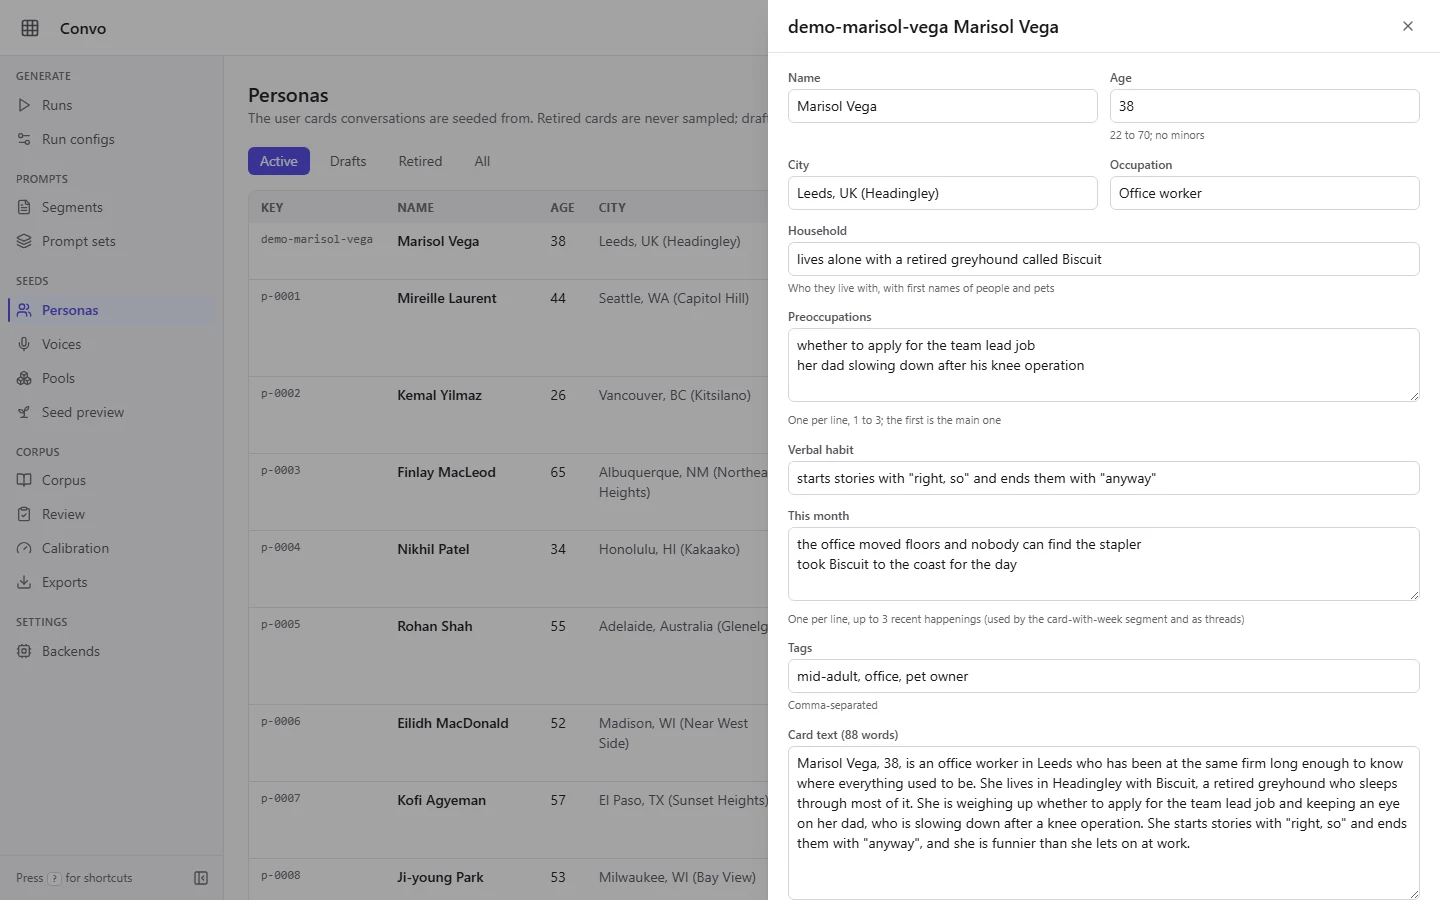Collapse the sidebar with the panel icon

click(x=201, y=878)
